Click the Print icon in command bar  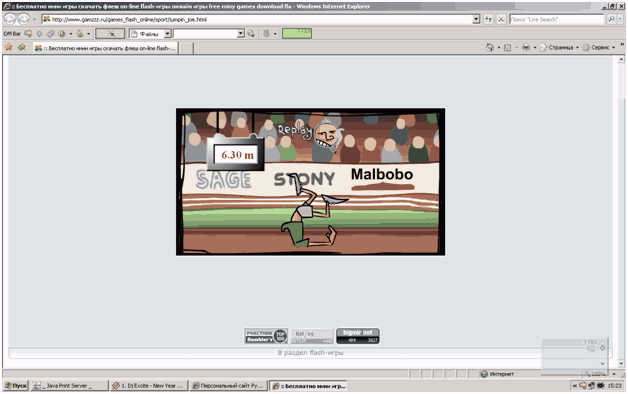pos(526,47)
